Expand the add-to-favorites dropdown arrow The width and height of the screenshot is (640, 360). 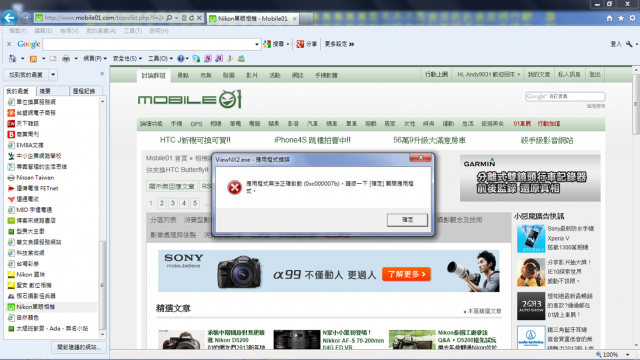point(53,75)
